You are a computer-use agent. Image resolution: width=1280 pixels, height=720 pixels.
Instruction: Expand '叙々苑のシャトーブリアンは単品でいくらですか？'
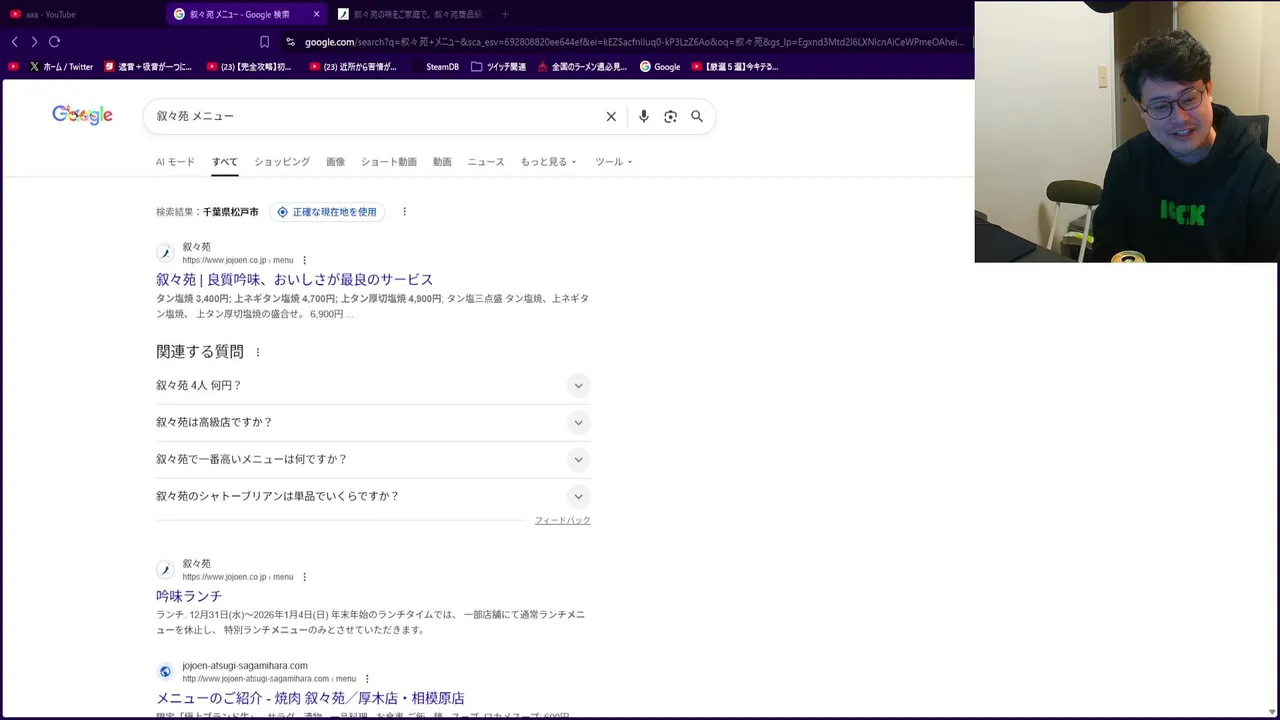coord(373,496)
